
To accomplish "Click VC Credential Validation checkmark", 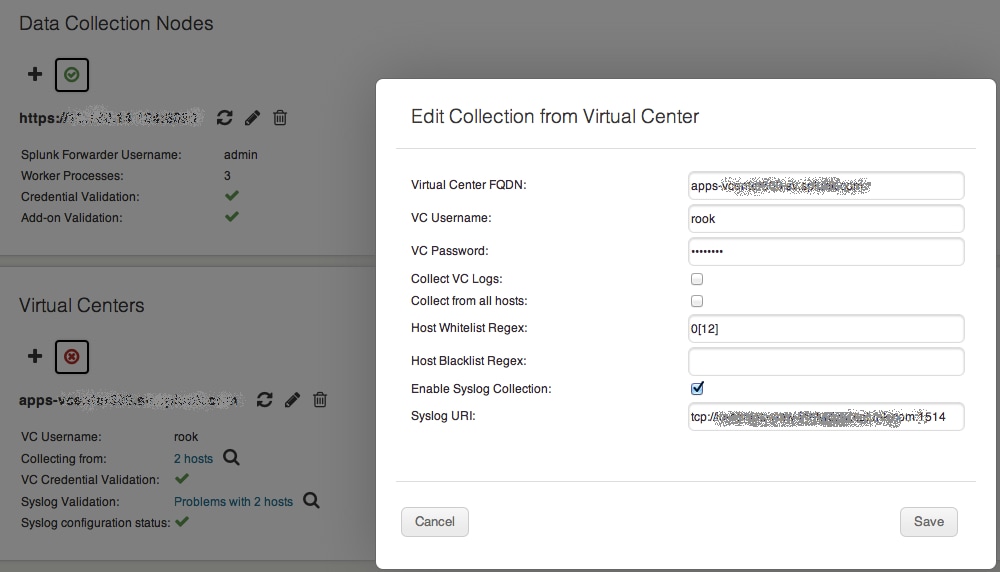I will point(182,478).
